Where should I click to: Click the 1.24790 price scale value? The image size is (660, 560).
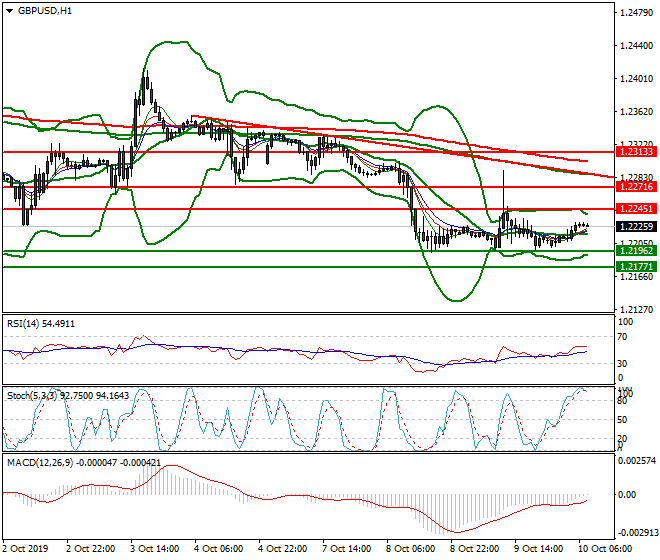coord(635,13)
